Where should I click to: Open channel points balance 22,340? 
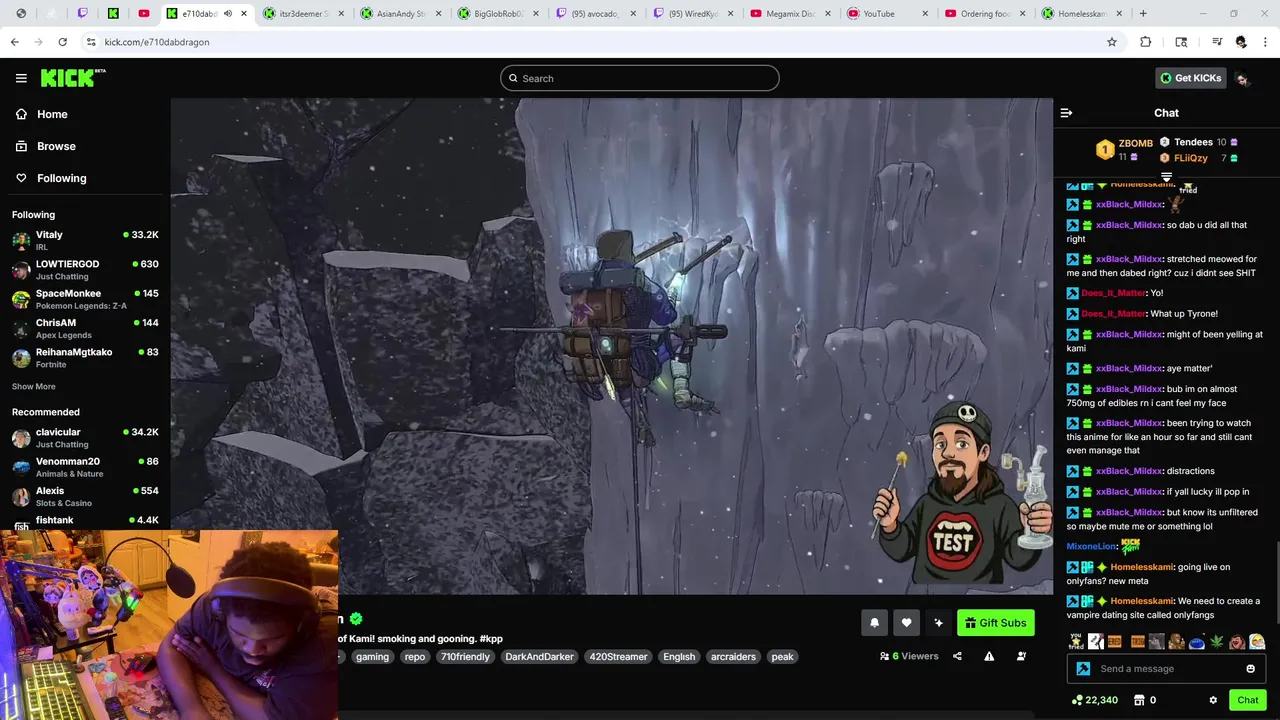(x=1094, y=700)
